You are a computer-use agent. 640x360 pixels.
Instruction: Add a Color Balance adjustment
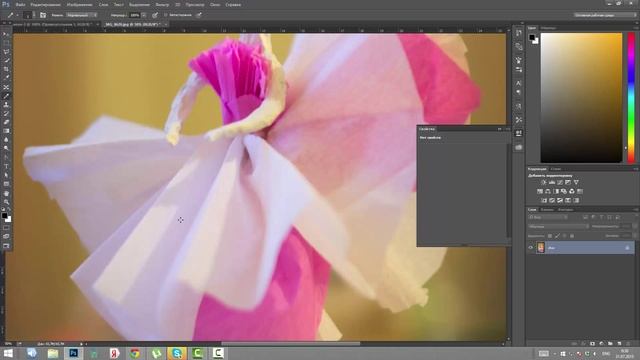click(x=548, y=191)
